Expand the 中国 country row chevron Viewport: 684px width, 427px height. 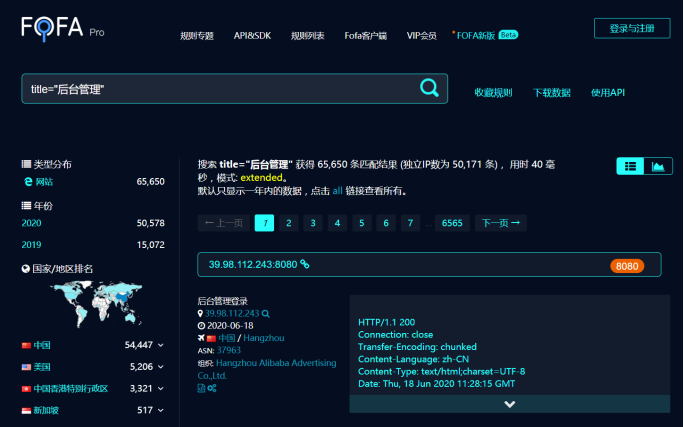161,345
